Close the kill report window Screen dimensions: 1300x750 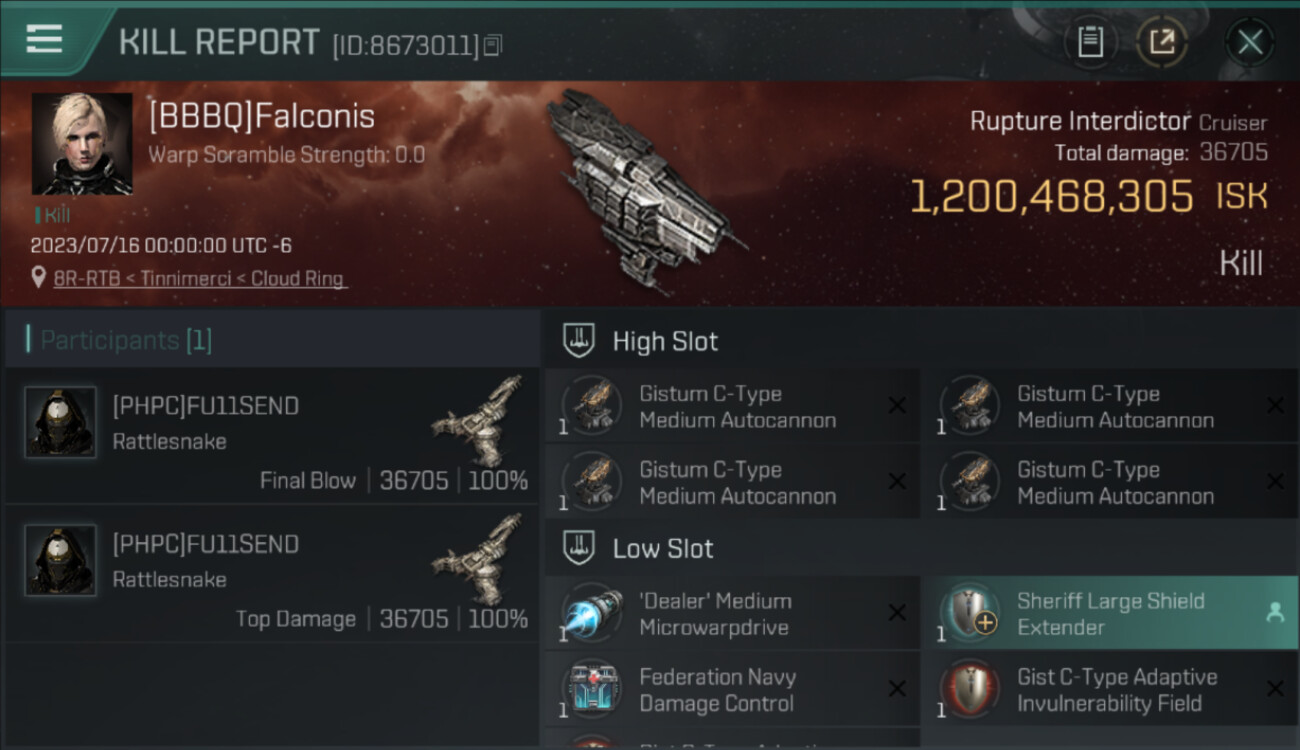(1250, 42)
